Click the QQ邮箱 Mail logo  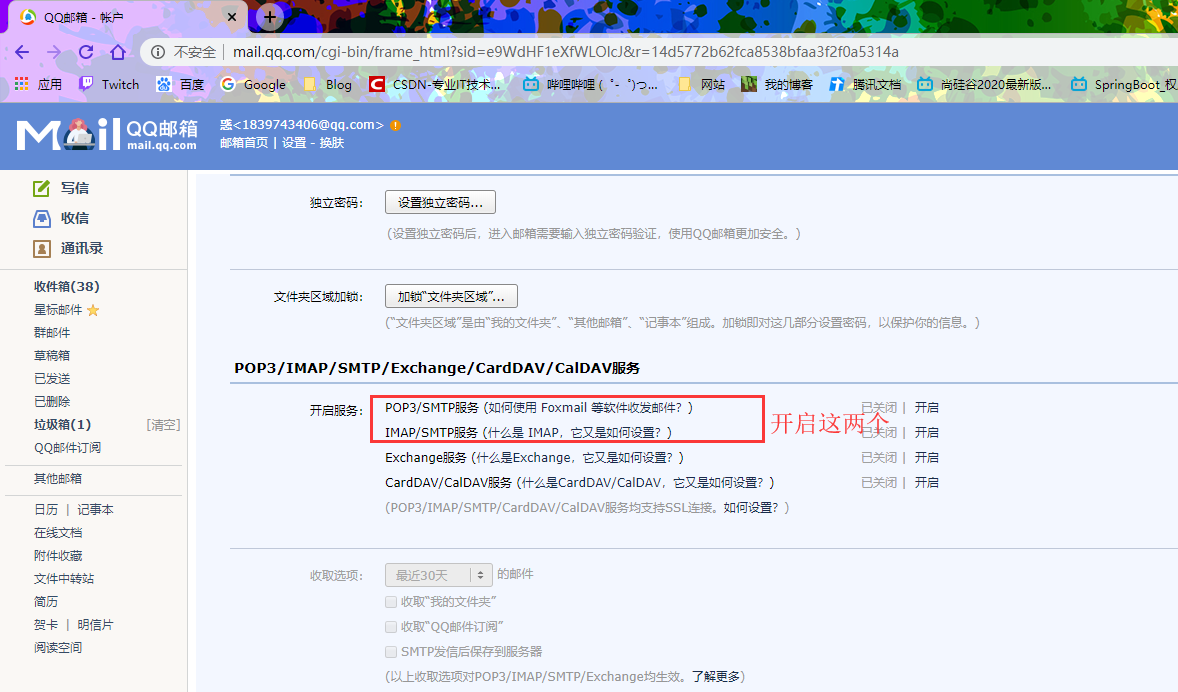coord(107,134)
